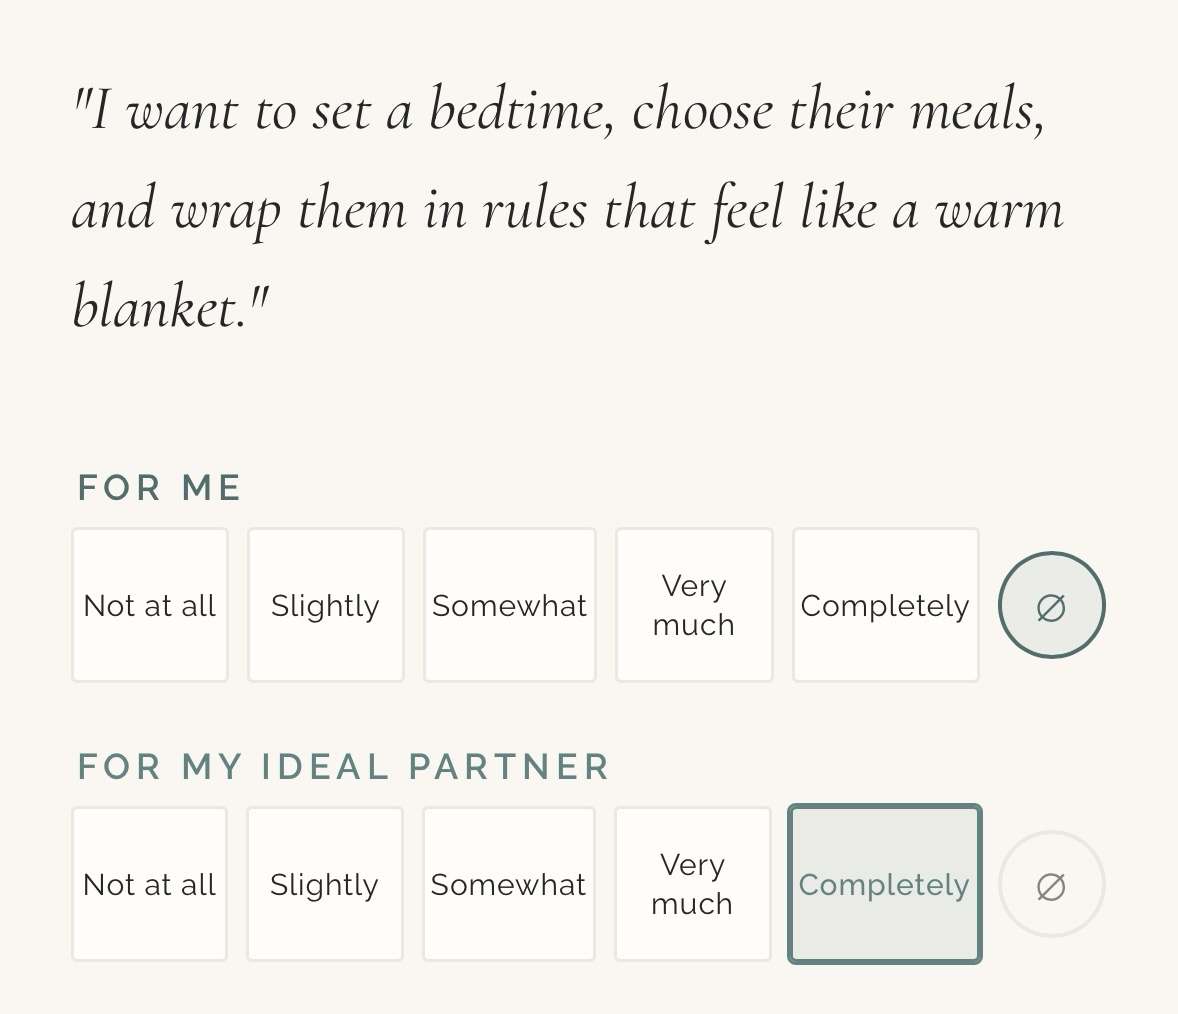Rate "Very much" for ideal partner

point(693,885)
